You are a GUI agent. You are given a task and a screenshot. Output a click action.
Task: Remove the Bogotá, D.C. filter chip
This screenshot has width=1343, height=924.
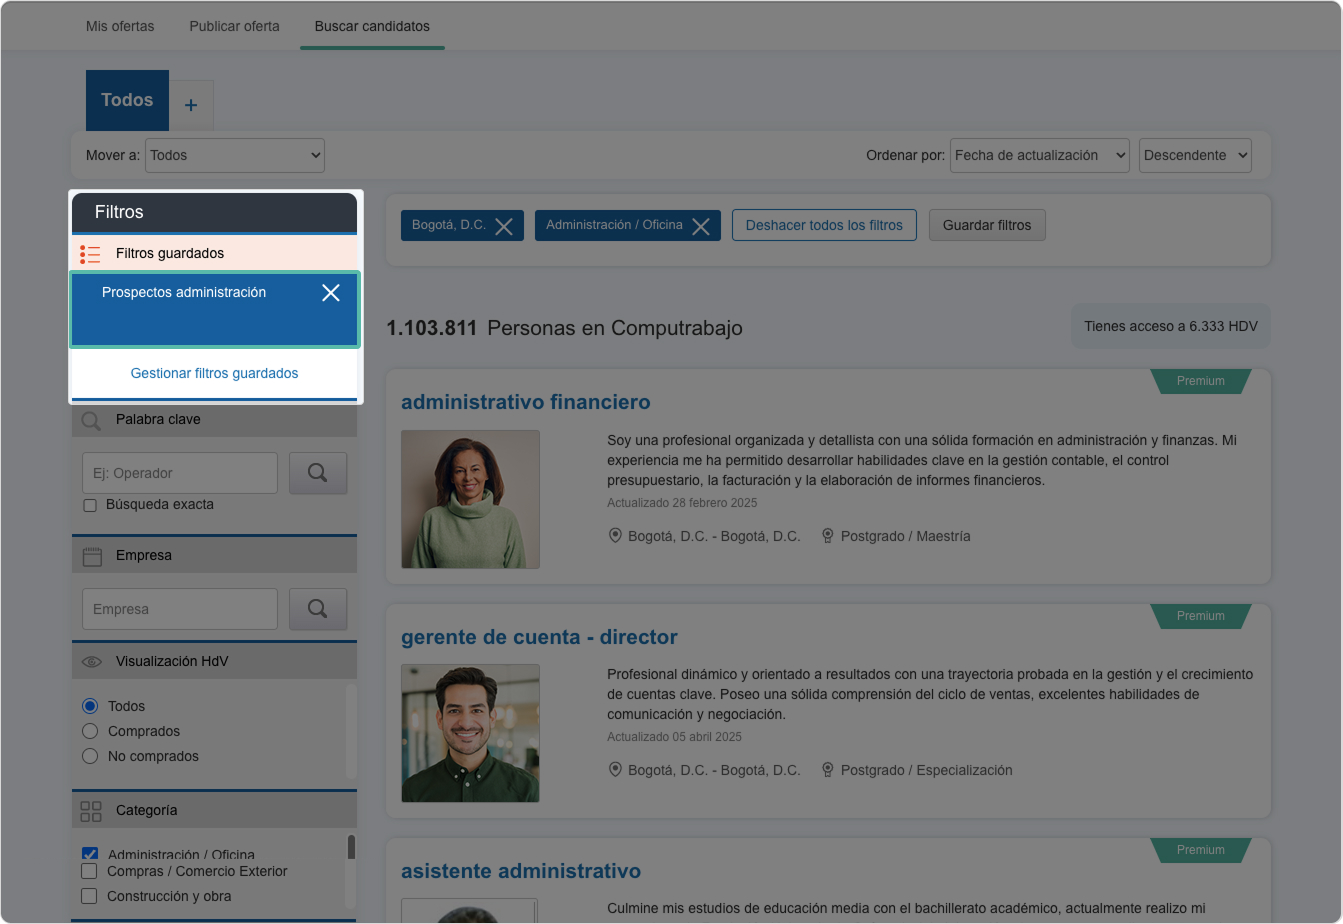point(504,226)
